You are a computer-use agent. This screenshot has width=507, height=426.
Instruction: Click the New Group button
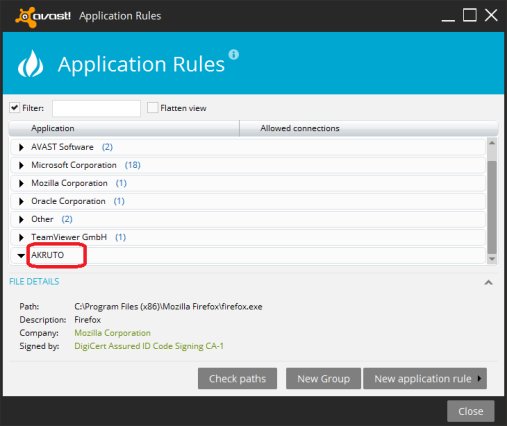click(323, 378)
